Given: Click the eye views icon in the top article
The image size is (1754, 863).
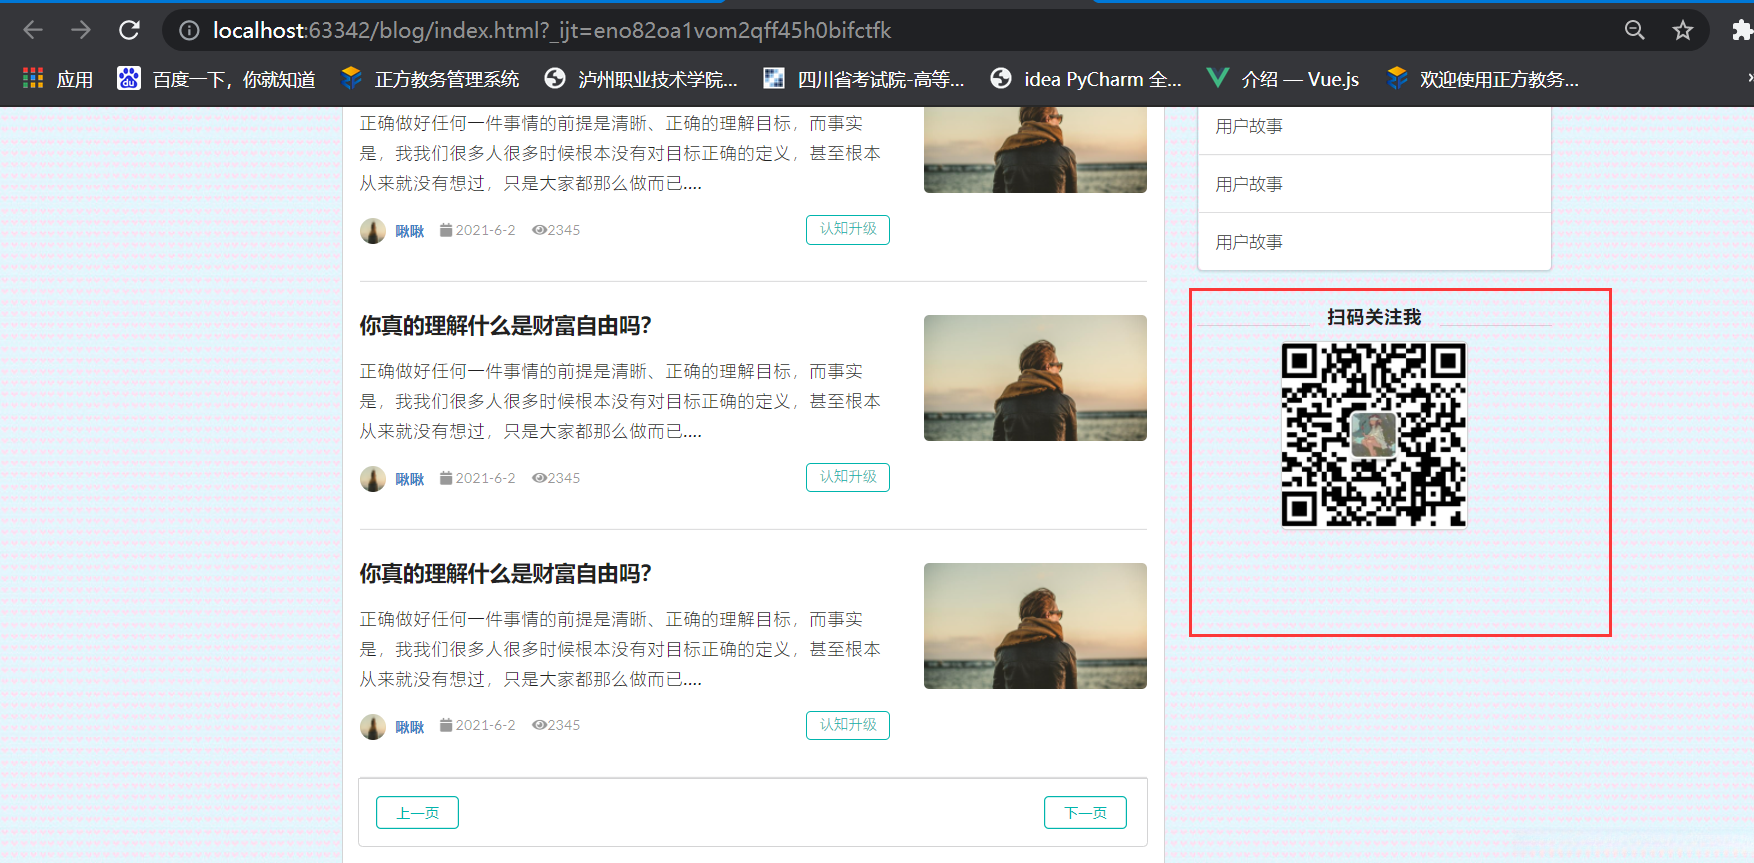Looking at the screenshot, I should [539, 230].
